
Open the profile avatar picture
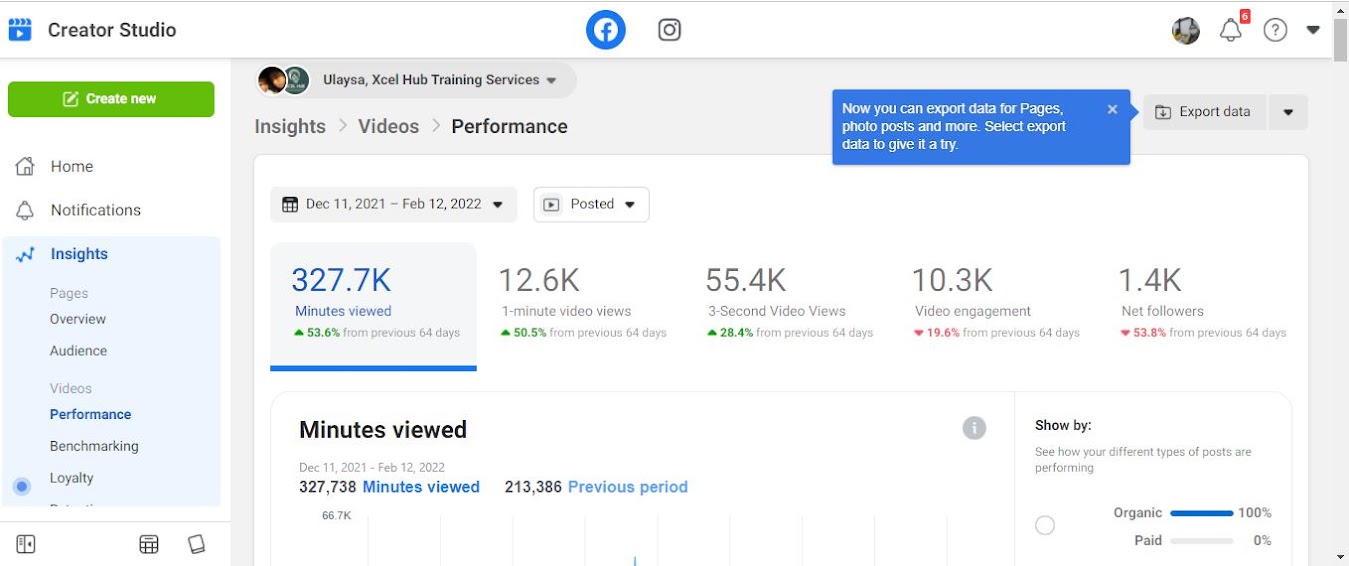(1186, 31)
